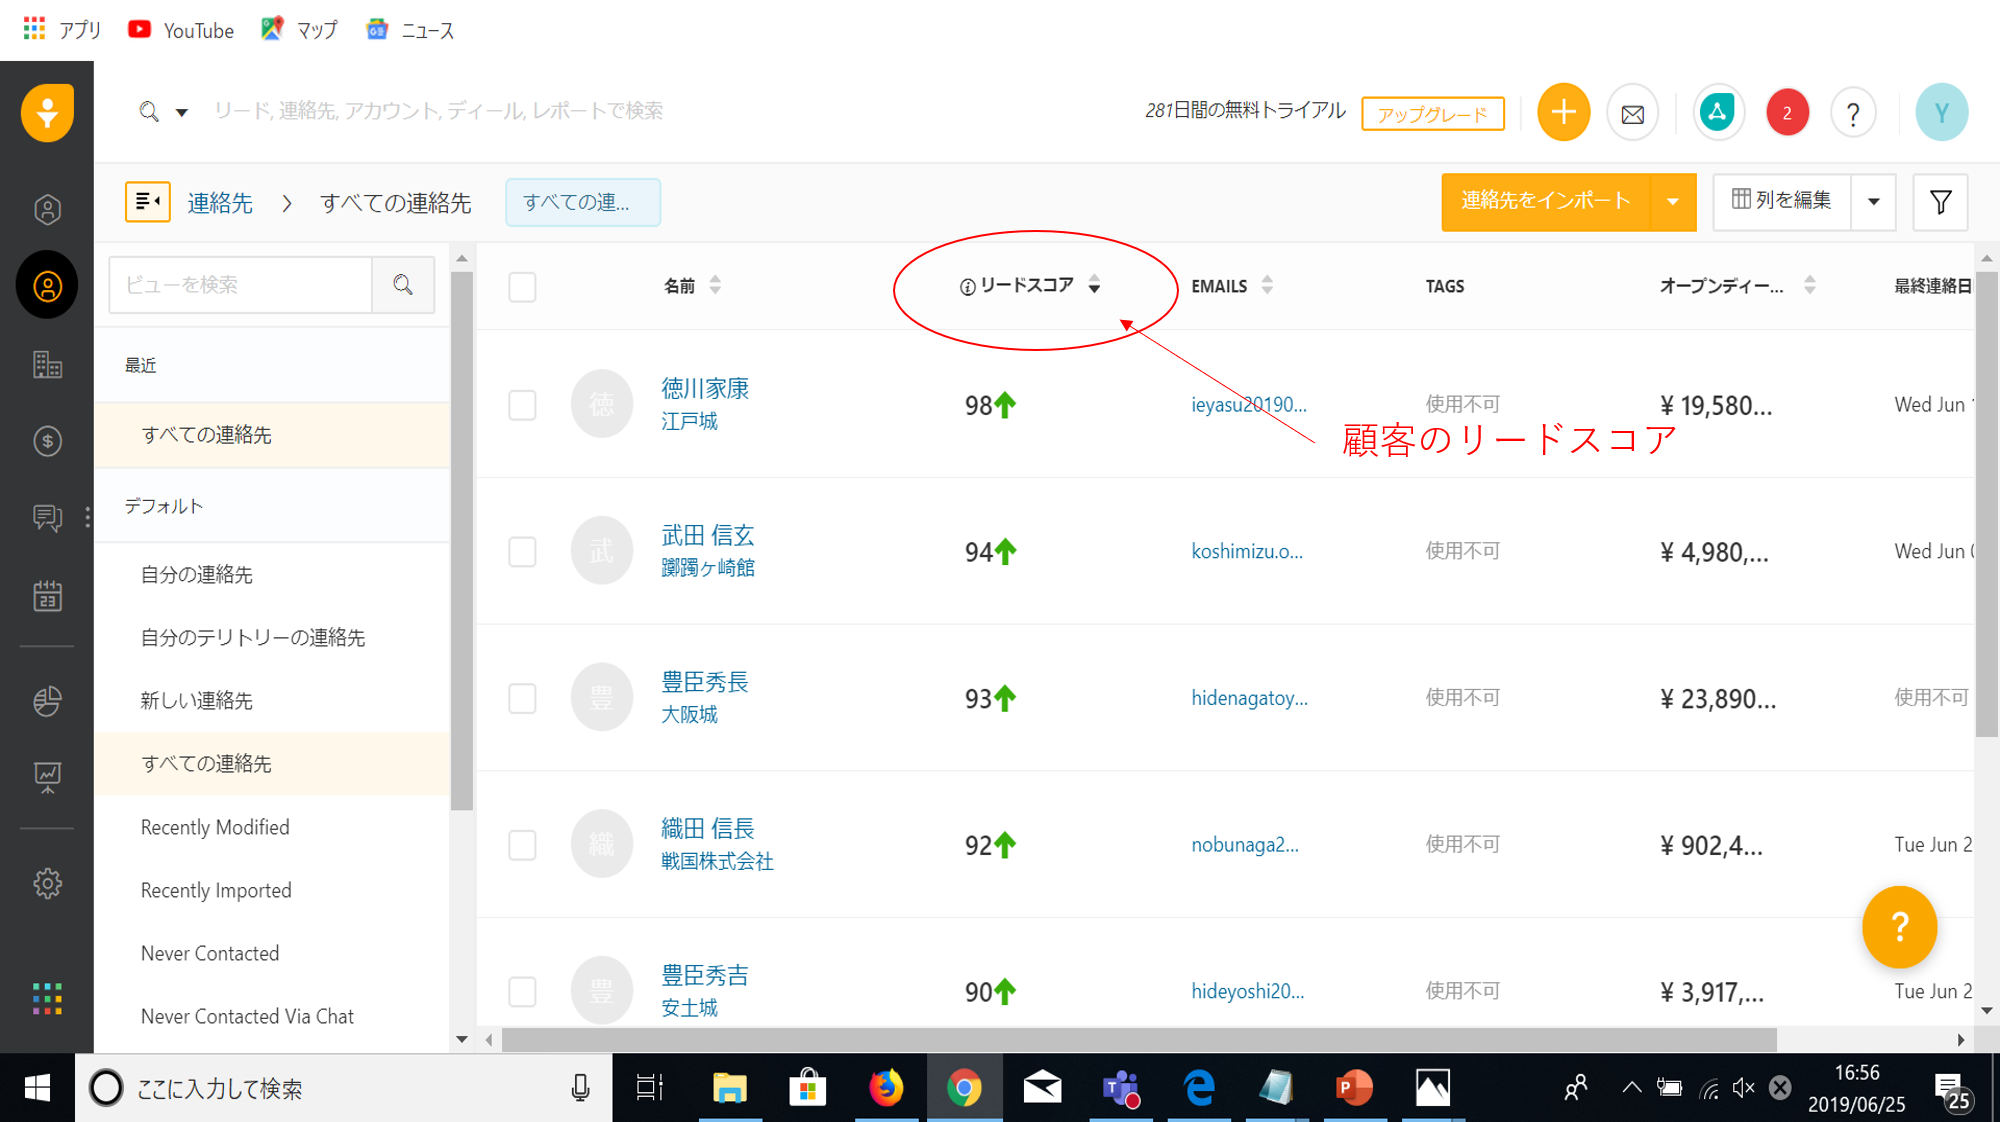Viewport: 2000px width, 1122px height.
Task: Collapse the views panel toggle icon
Action: point(147,202)
